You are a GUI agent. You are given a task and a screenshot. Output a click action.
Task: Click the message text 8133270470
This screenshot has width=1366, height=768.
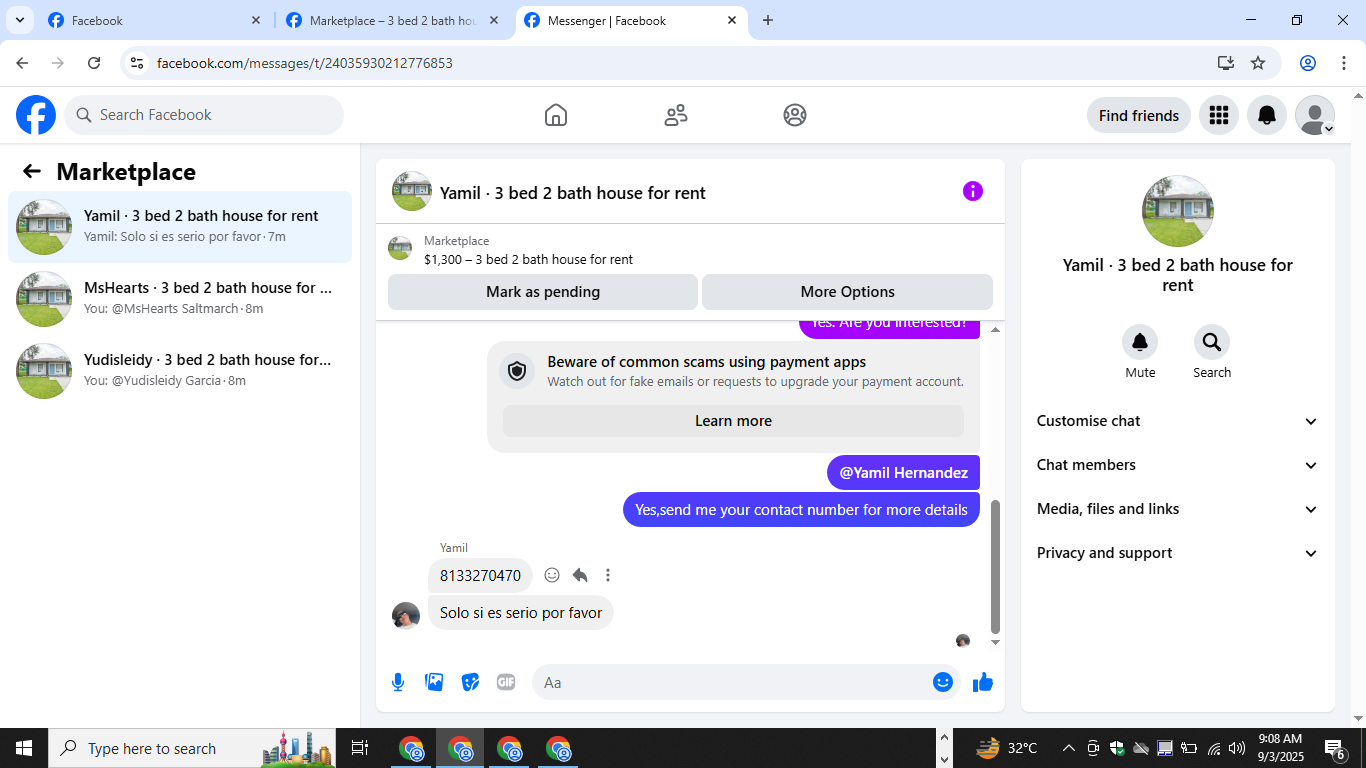click(480, 575)
